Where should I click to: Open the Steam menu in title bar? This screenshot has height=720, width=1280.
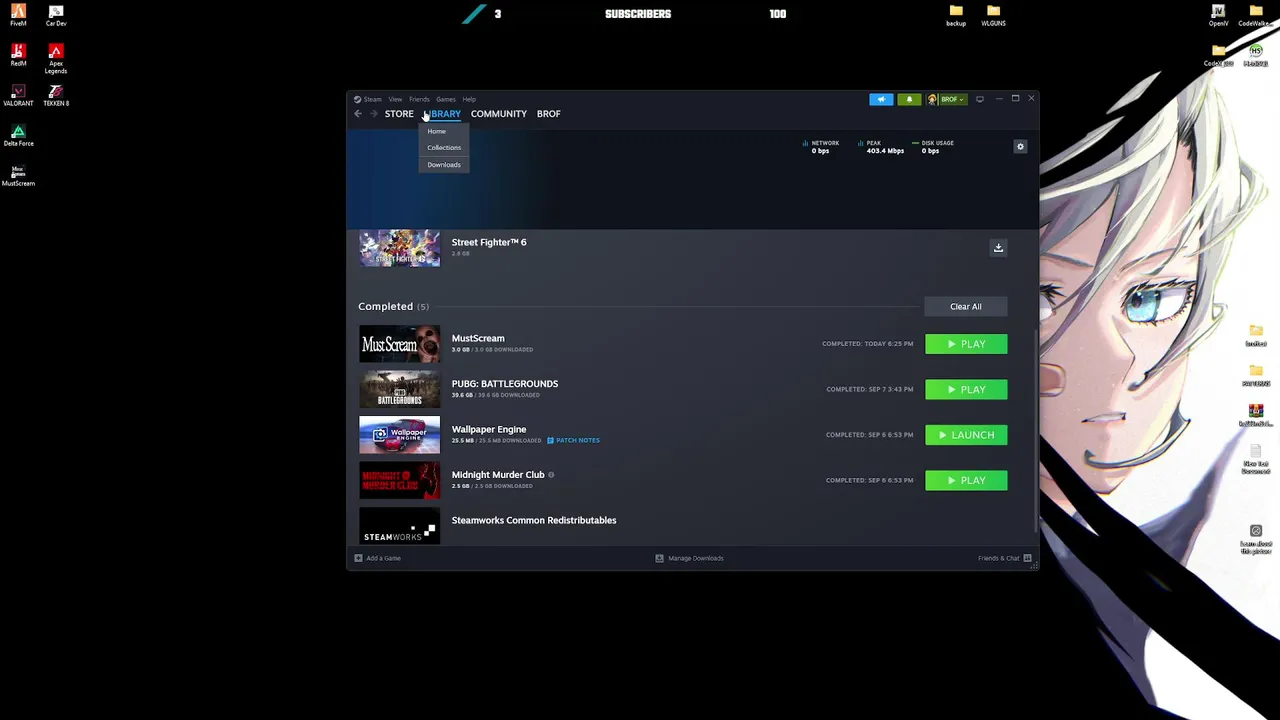tap(367, 99)
